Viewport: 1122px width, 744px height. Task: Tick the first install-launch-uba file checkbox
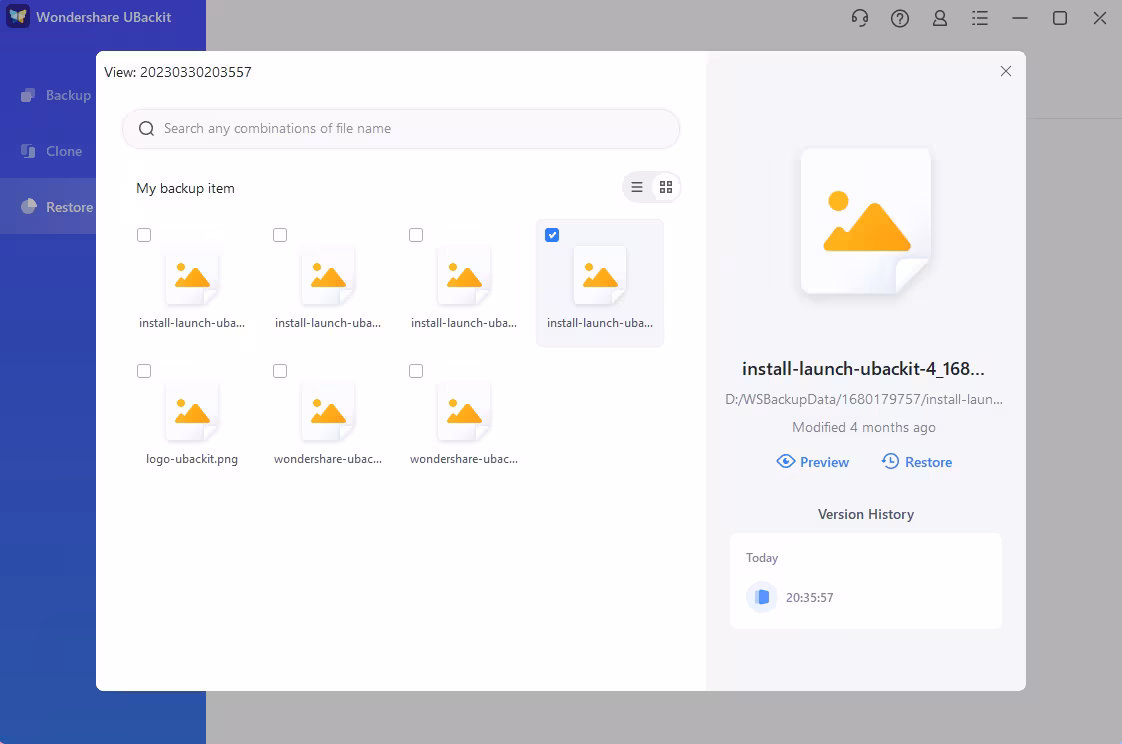(x=144, y=235)
